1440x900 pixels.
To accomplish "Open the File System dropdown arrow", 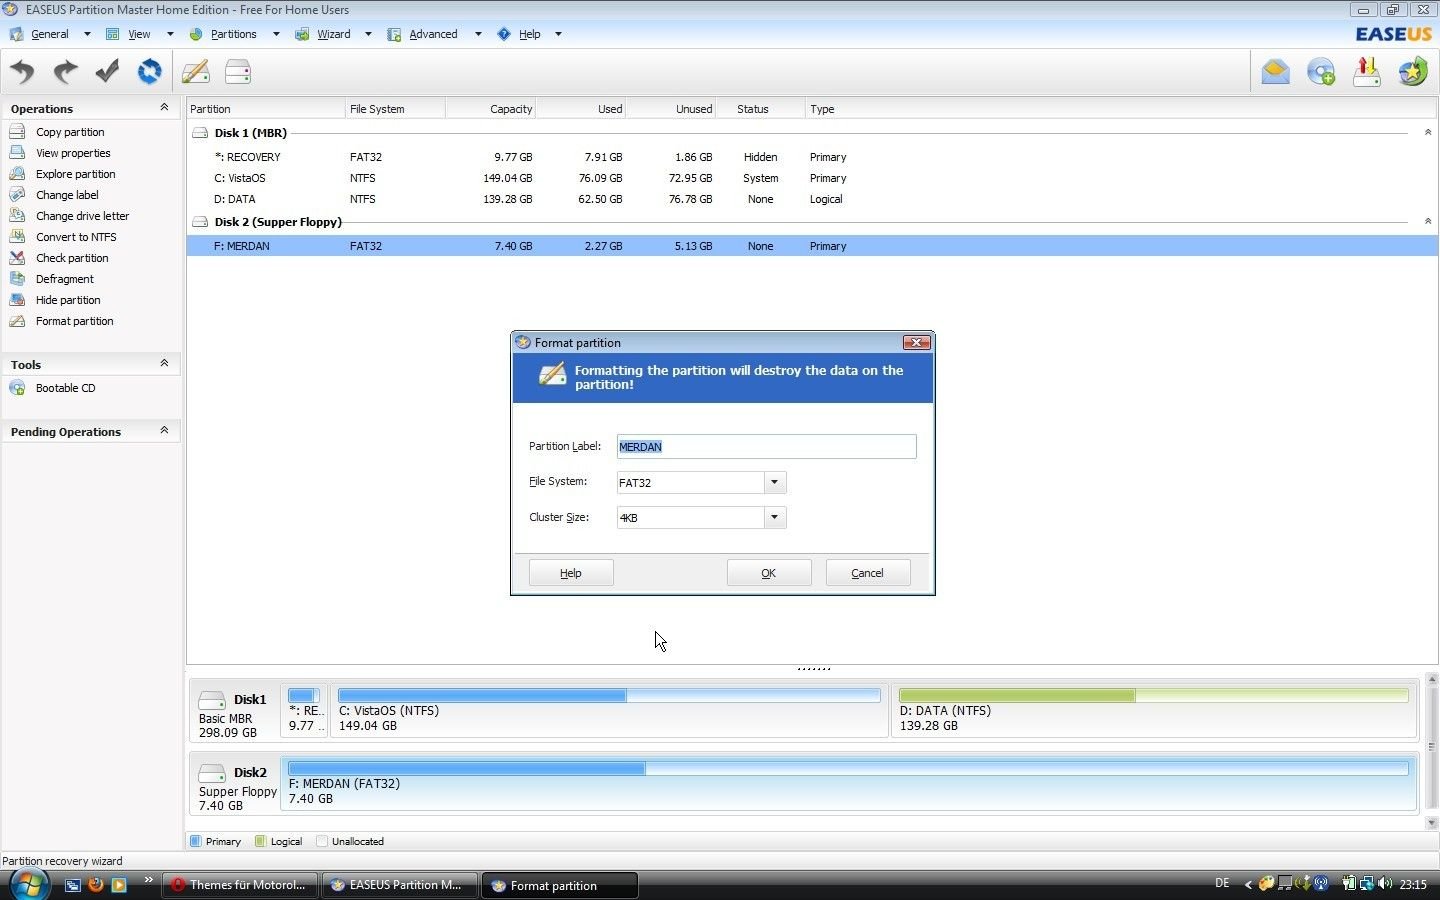I will [774, 482].
